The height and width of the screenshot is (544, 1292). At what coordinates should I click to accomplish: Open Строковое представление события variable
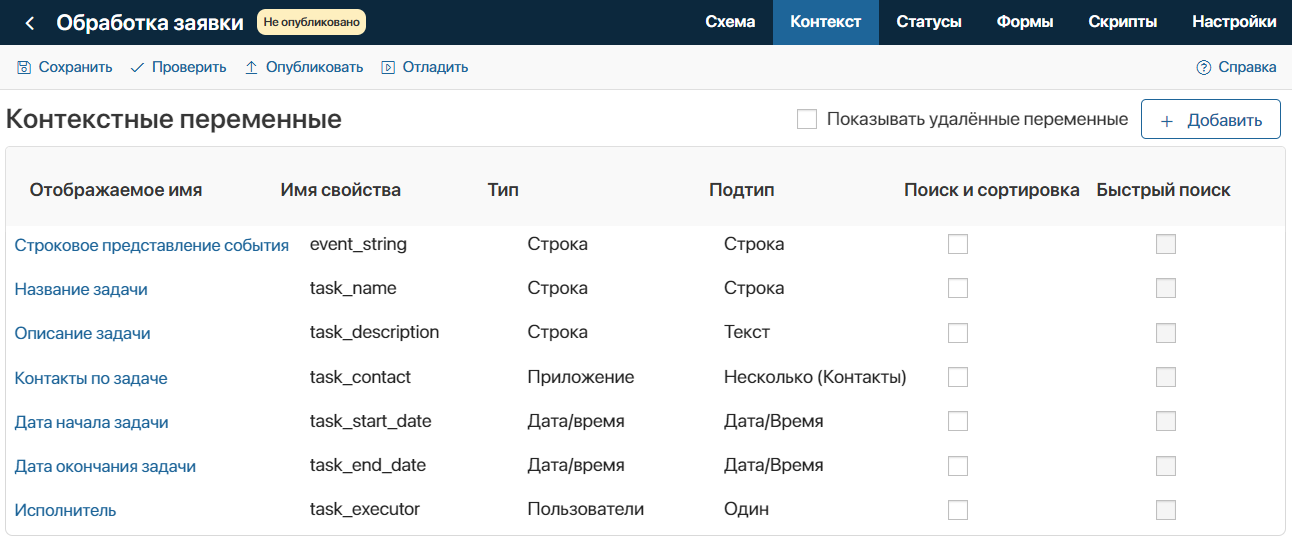151,245
